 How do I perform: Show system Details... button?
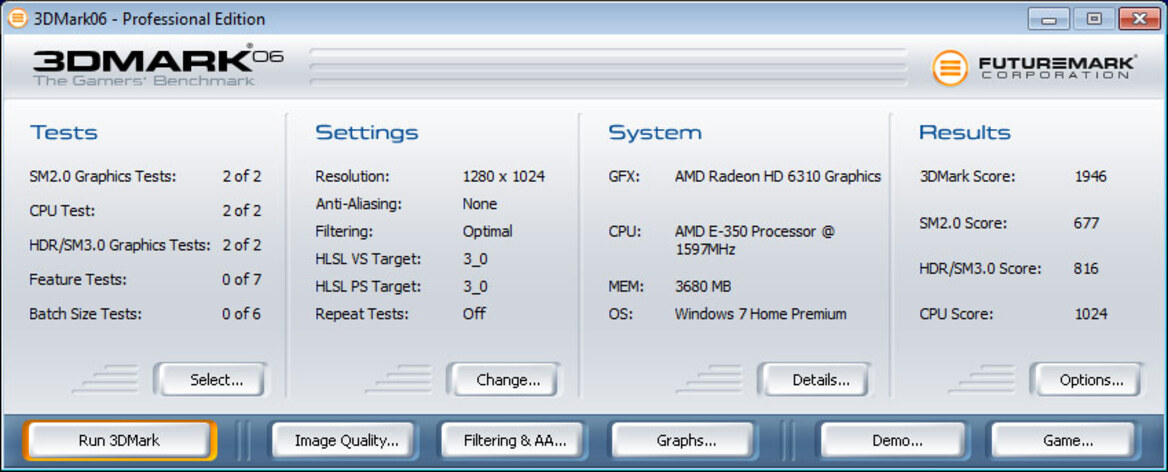coord(814,380)
